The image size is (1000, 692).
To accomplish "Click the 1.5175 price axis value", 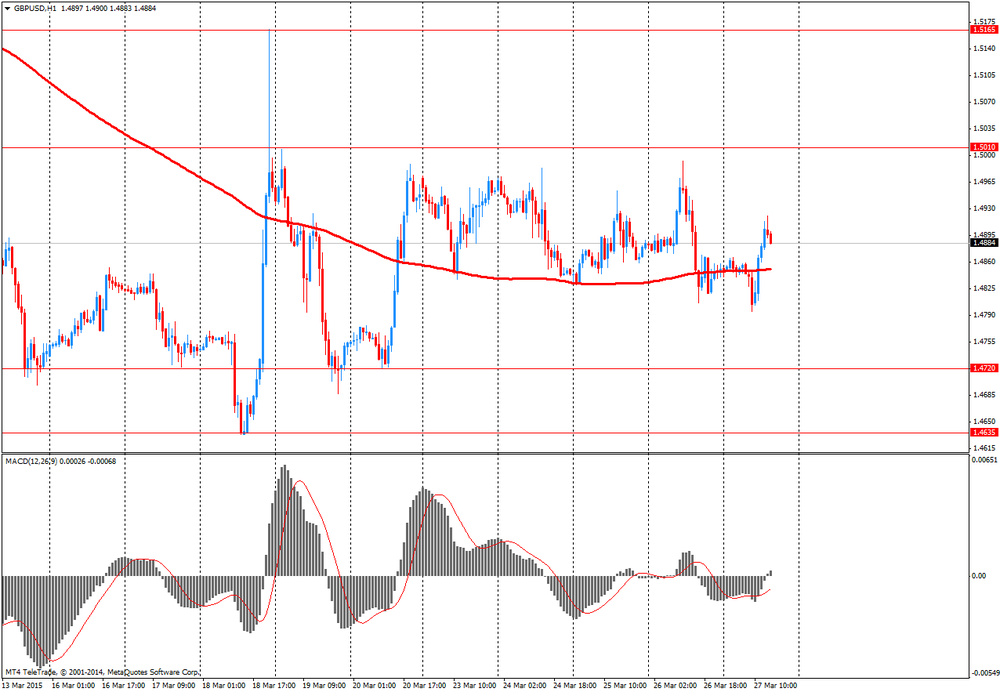I will tap(984, 22).
